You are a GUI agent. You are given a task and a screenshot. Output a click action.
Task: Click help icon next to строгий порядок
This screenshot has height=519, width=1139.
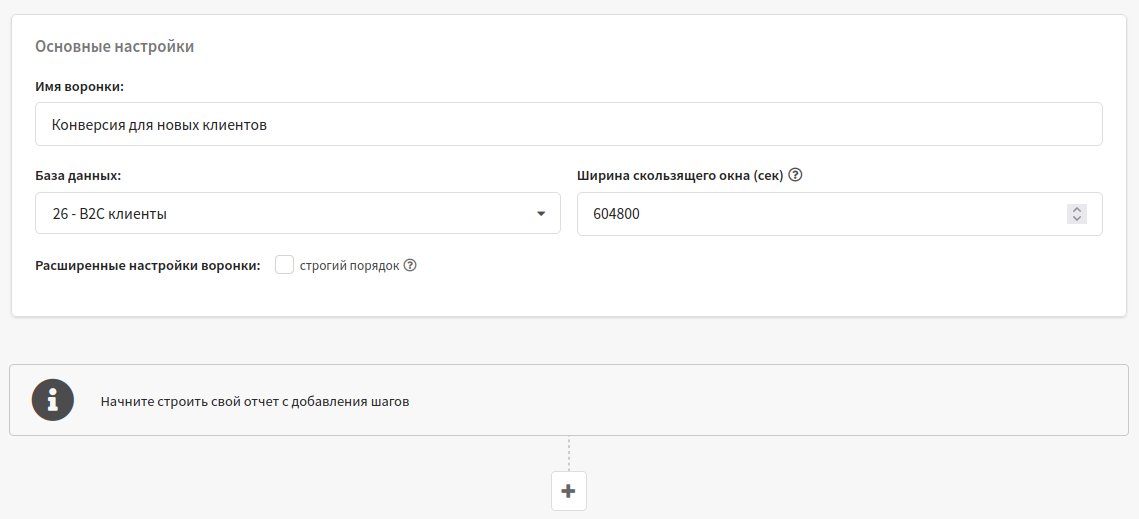click(410, 265)
